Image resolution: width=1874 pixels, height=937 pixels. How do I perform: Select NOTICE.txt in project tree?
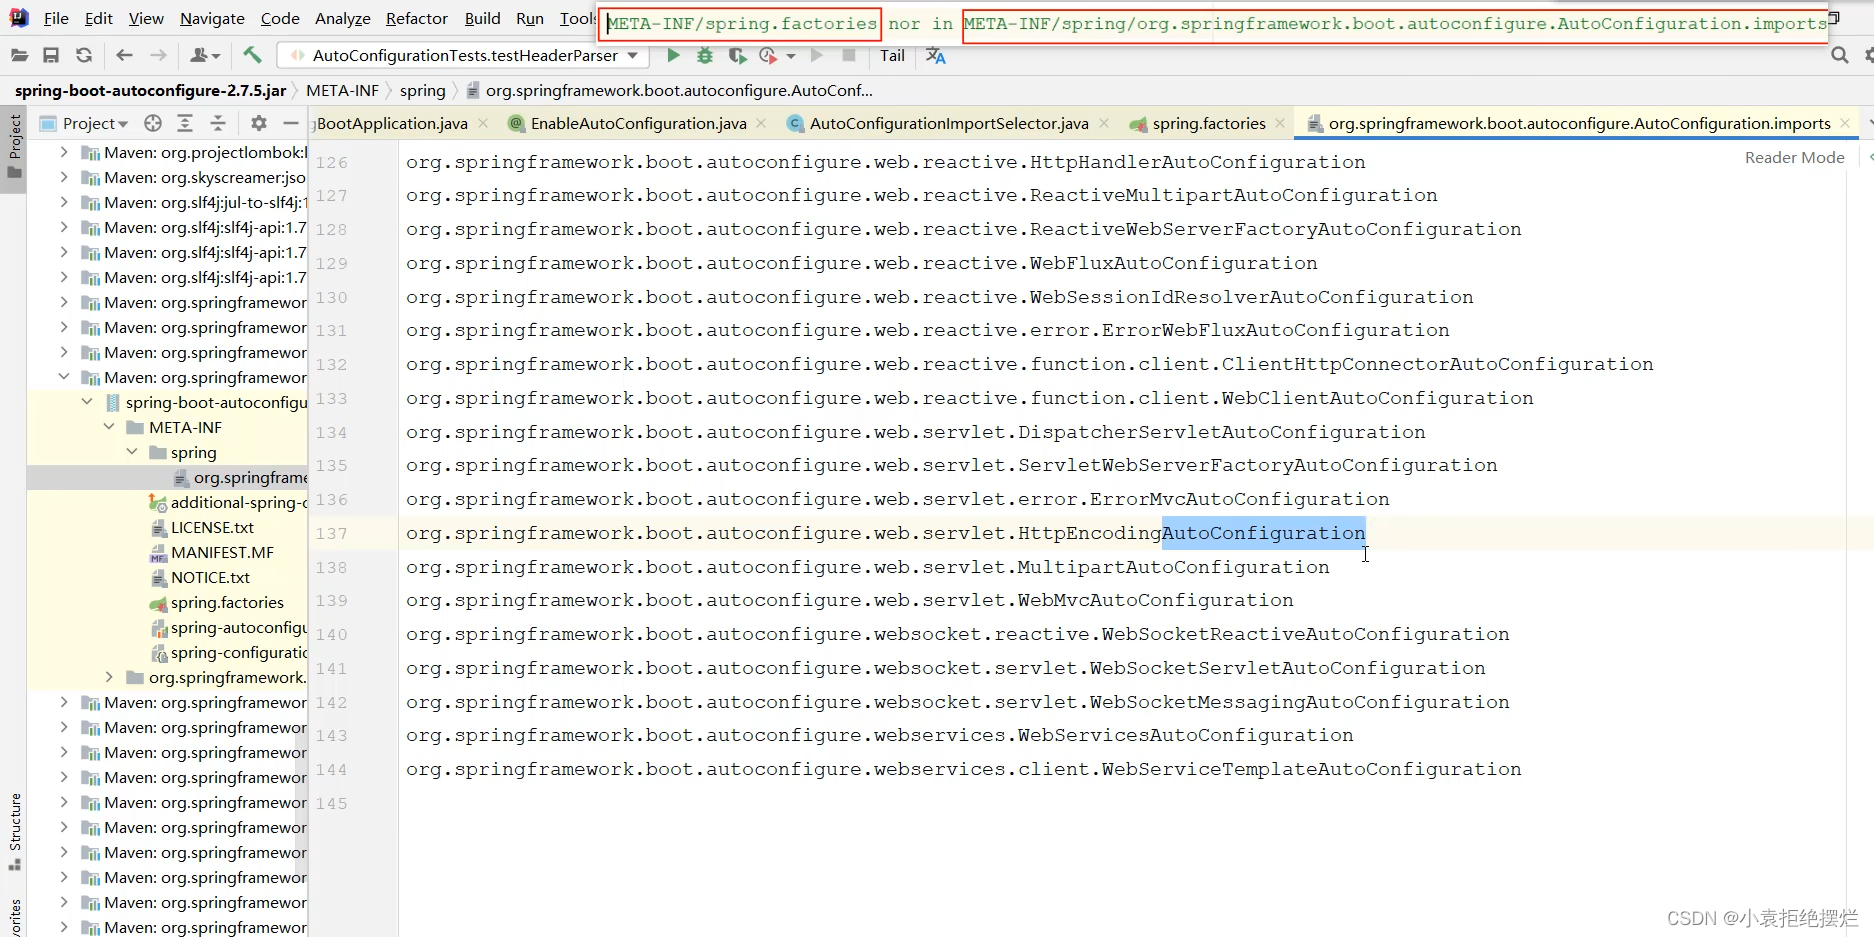click(210, 577)
